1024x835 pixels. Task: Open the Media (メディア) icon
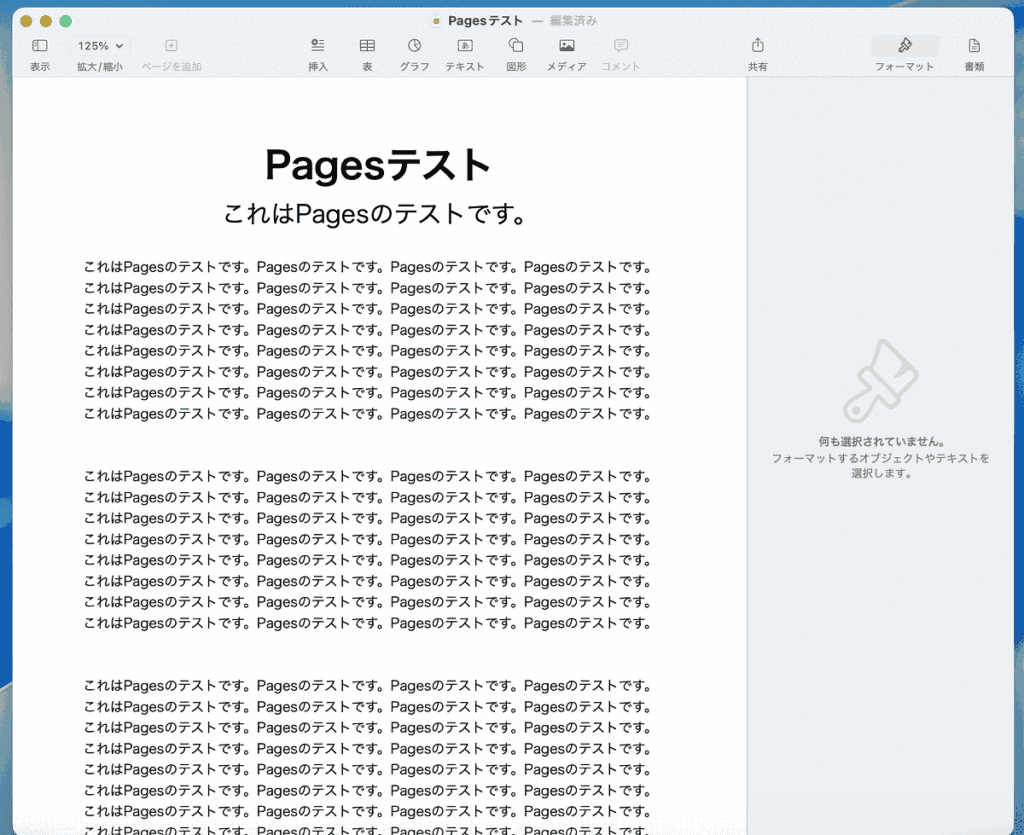[567, 45]
